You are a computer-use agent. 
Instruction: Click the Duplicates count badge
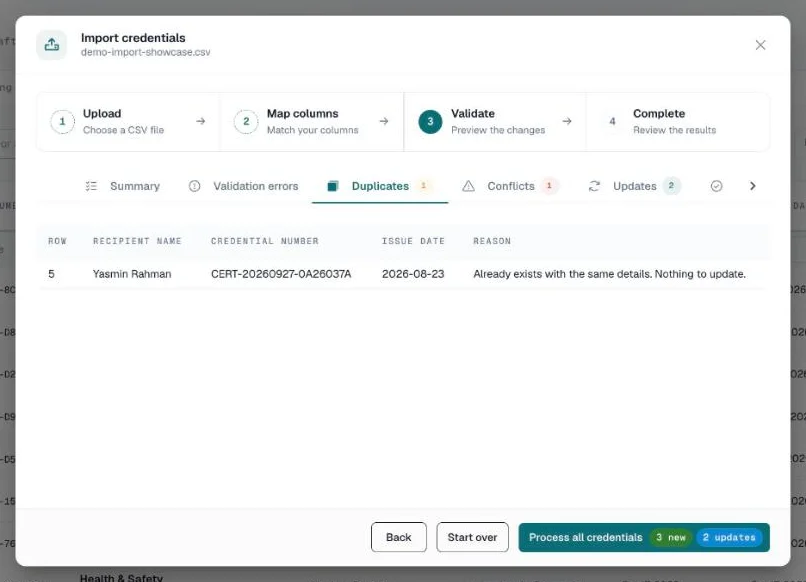(424, 186)
